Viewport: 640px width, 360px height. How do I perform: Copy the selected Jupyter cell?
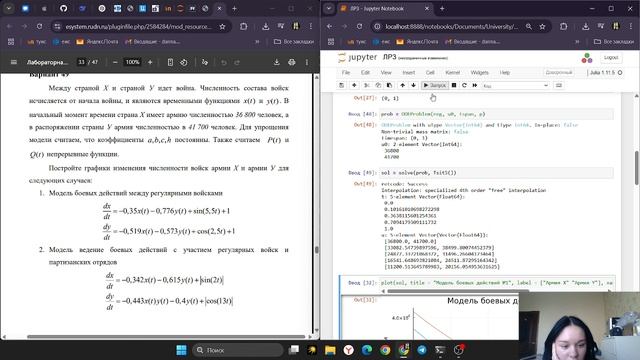378,85
